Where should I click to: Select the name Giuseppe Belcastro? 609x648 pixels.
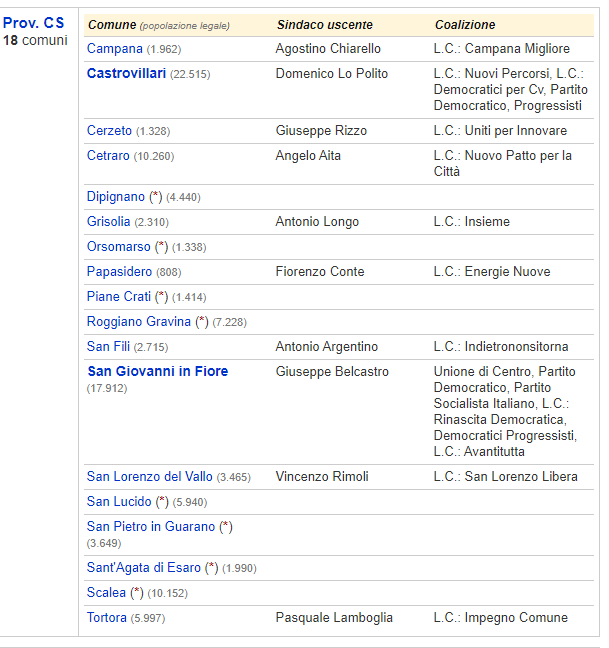click(x=332, y=372)
